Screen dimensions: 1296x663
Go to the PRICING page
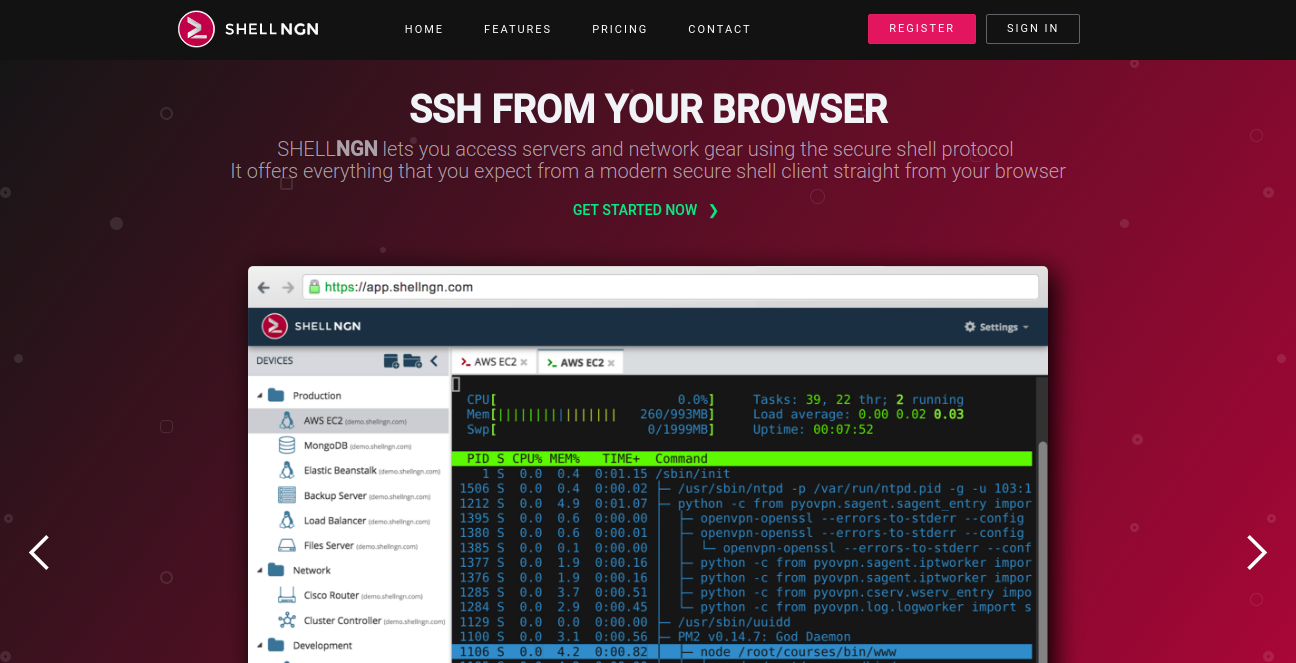tap(619, 29)
